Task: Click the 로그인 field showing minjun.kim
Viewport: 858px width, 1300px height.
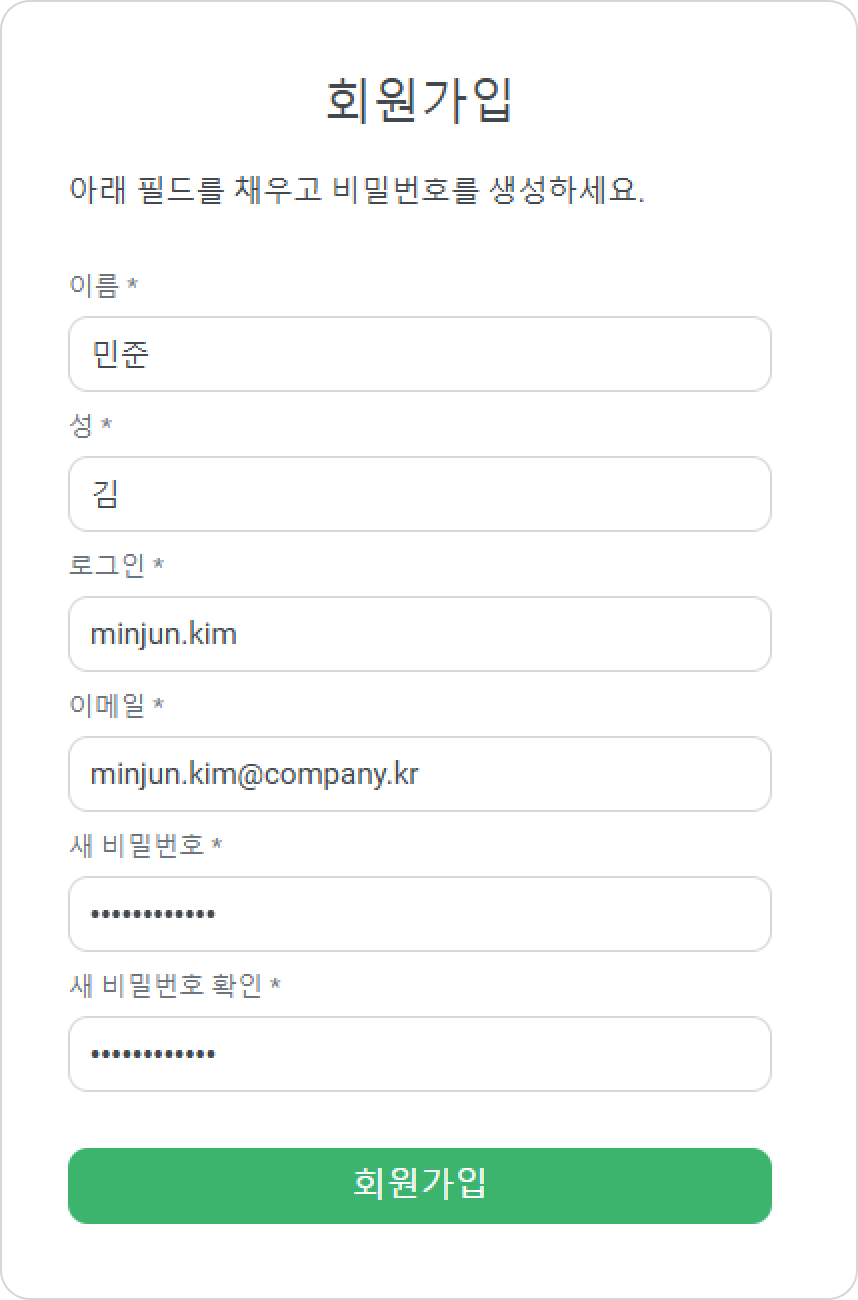Action: (x=420, y=634)
